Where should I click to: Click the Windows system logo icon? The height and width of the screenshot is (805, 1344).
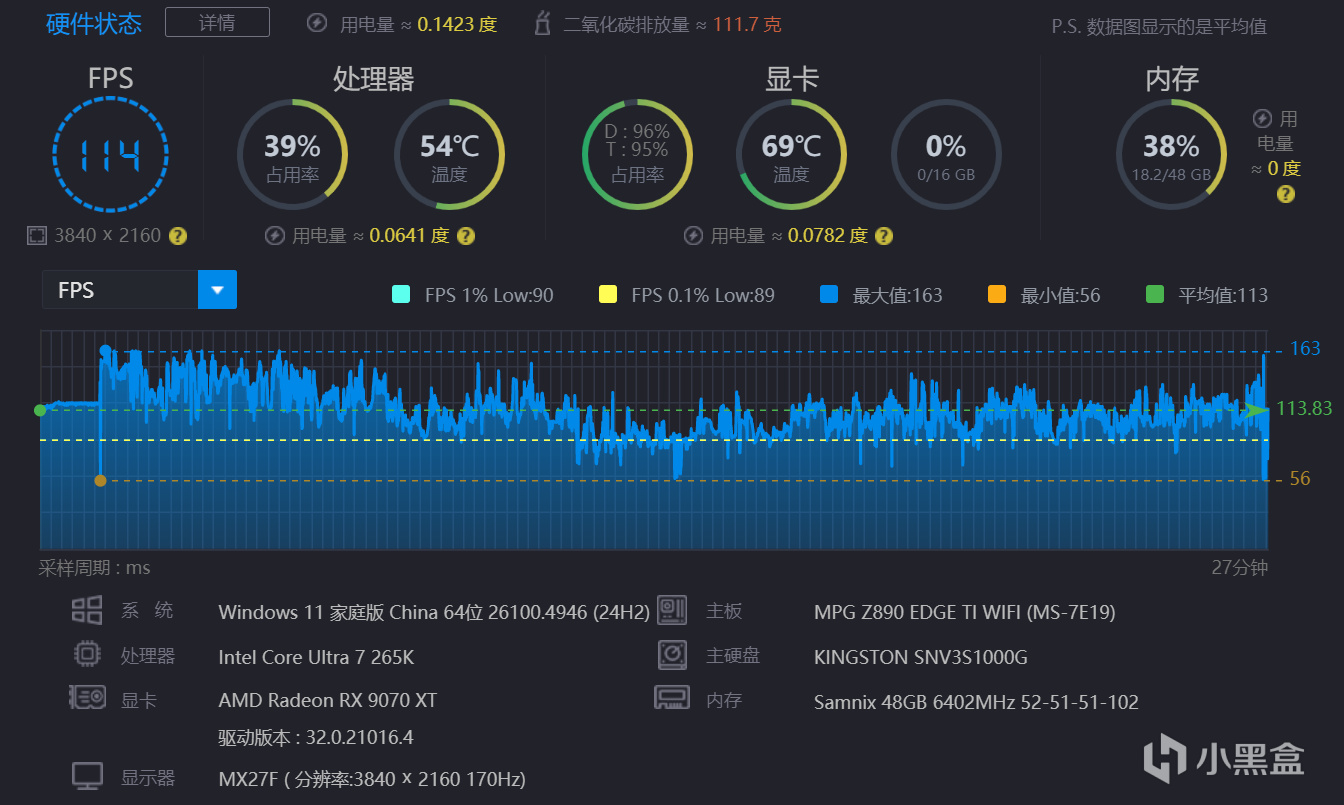coord(87,610)
